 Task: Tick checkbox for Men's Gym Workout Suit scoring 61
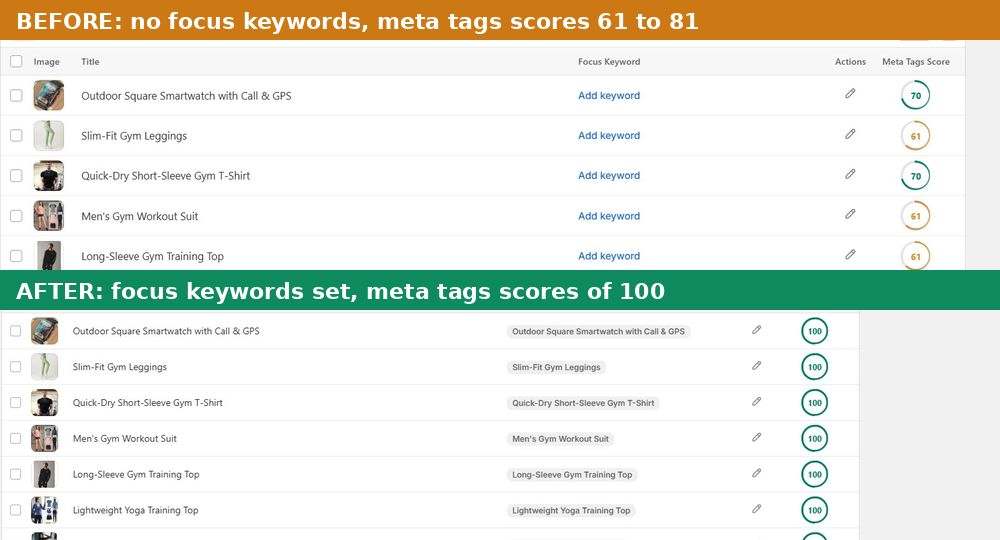[x=16, y=215]
